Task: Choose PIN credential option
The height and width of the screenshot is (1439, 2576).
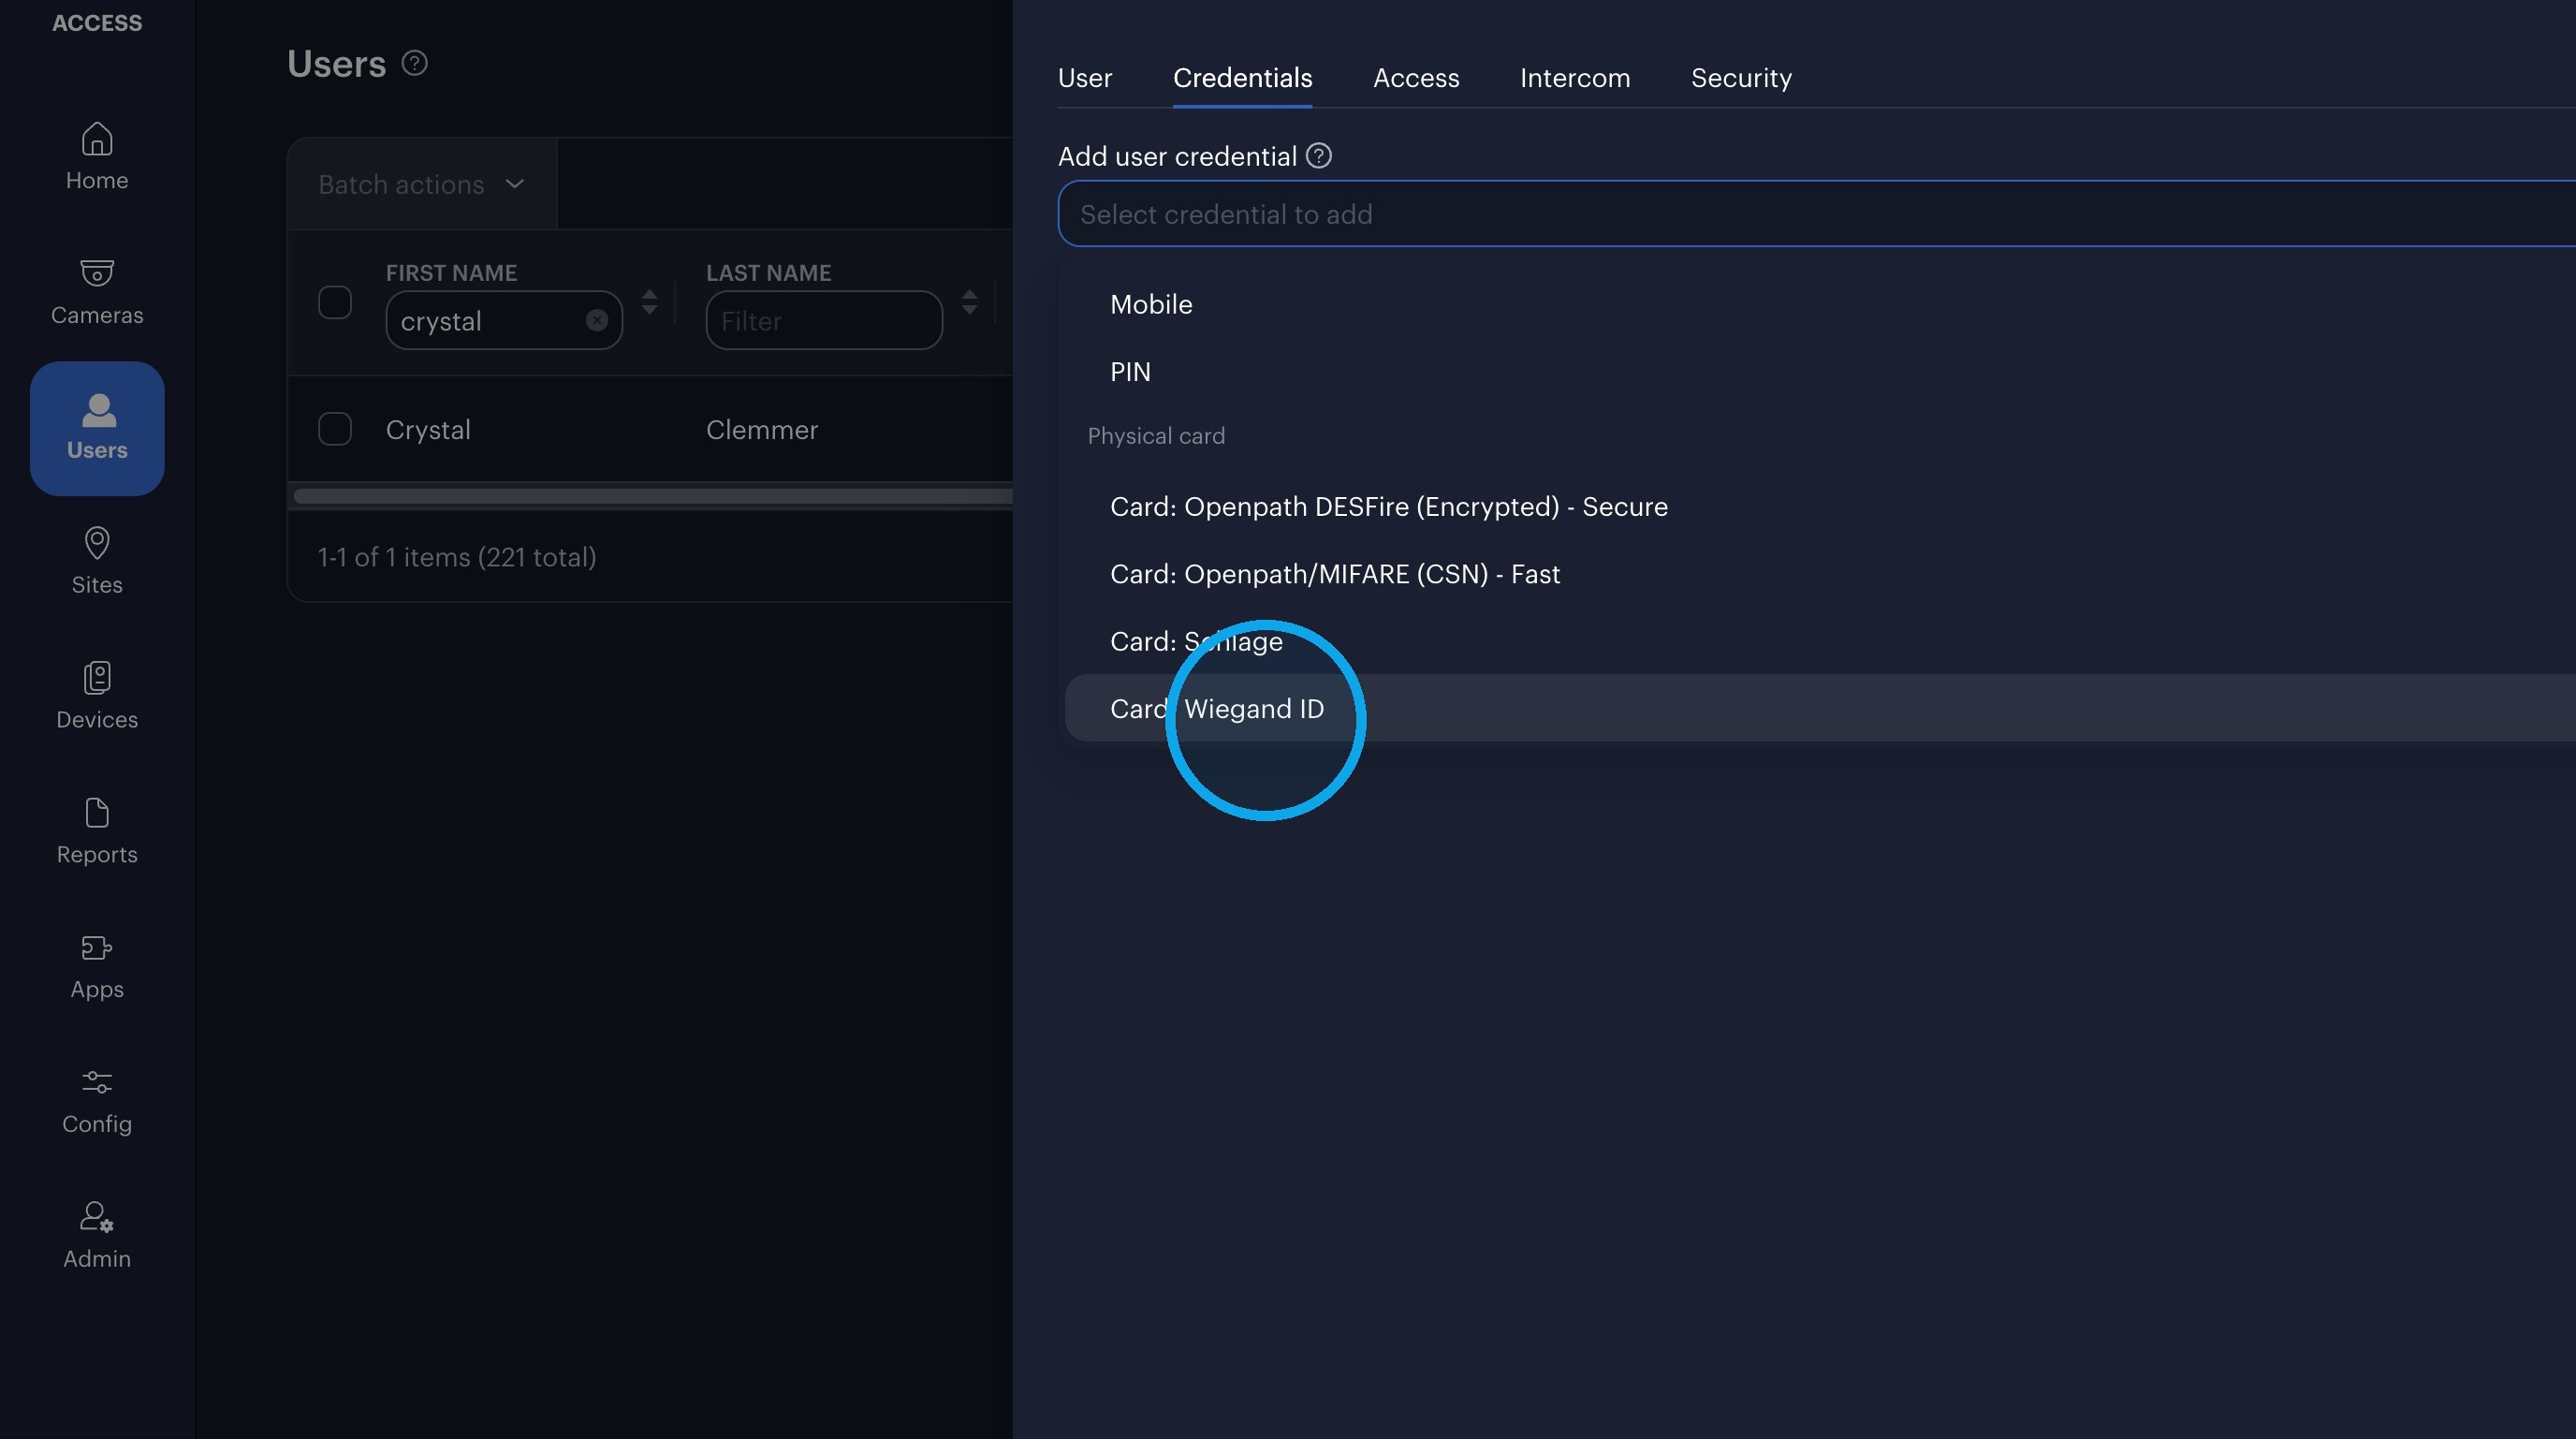Action: [1820, 372]
